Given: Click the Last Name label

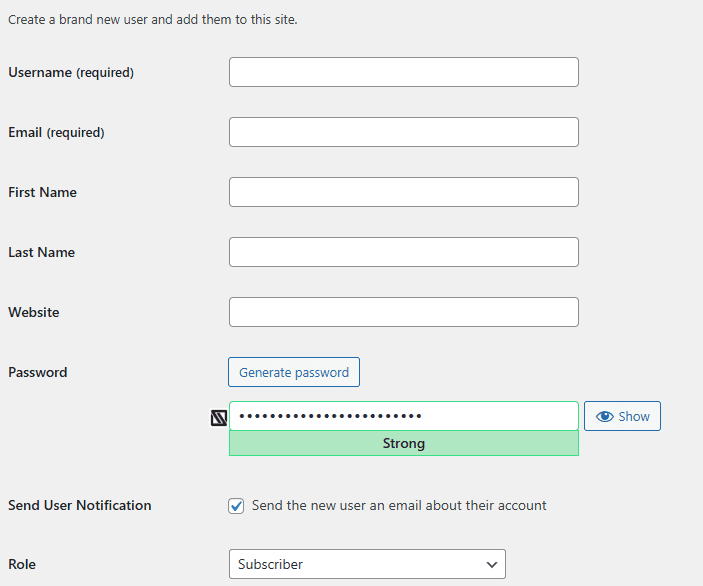Looking at the screenshot, I should point(41,252).
